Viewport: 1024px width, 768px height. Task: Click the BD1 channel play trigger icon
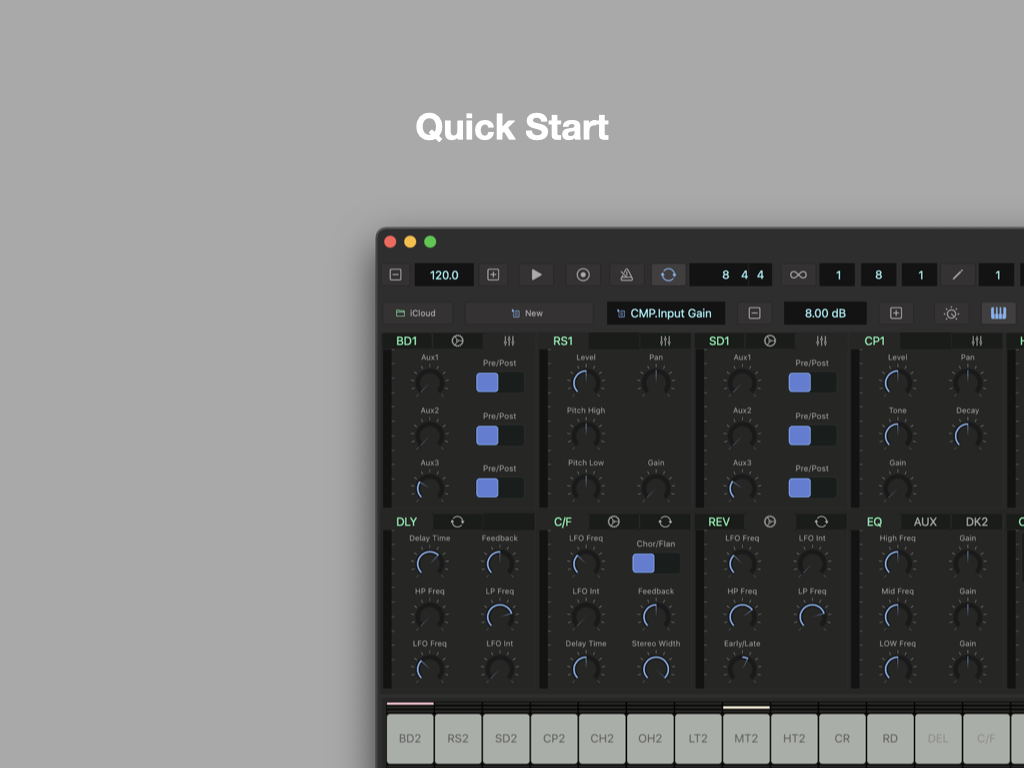pyautogui.click(x=457, y=341)
